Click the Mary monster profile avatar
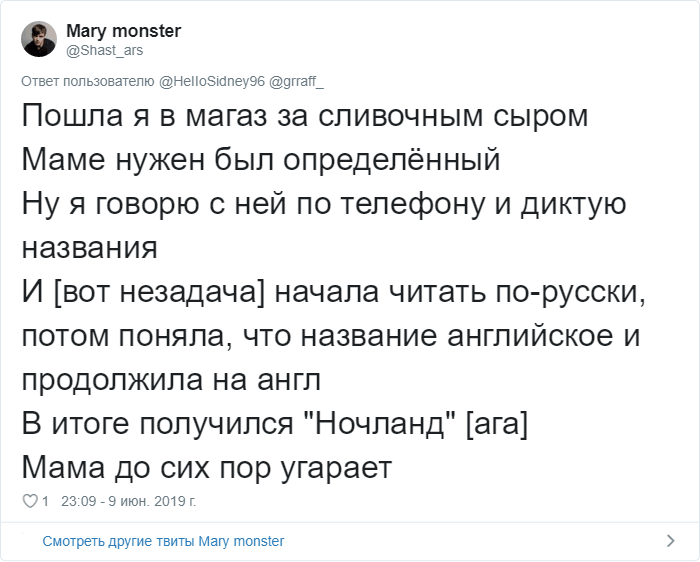Viewport: 700px width, 562px height. [x=39, y=39]
